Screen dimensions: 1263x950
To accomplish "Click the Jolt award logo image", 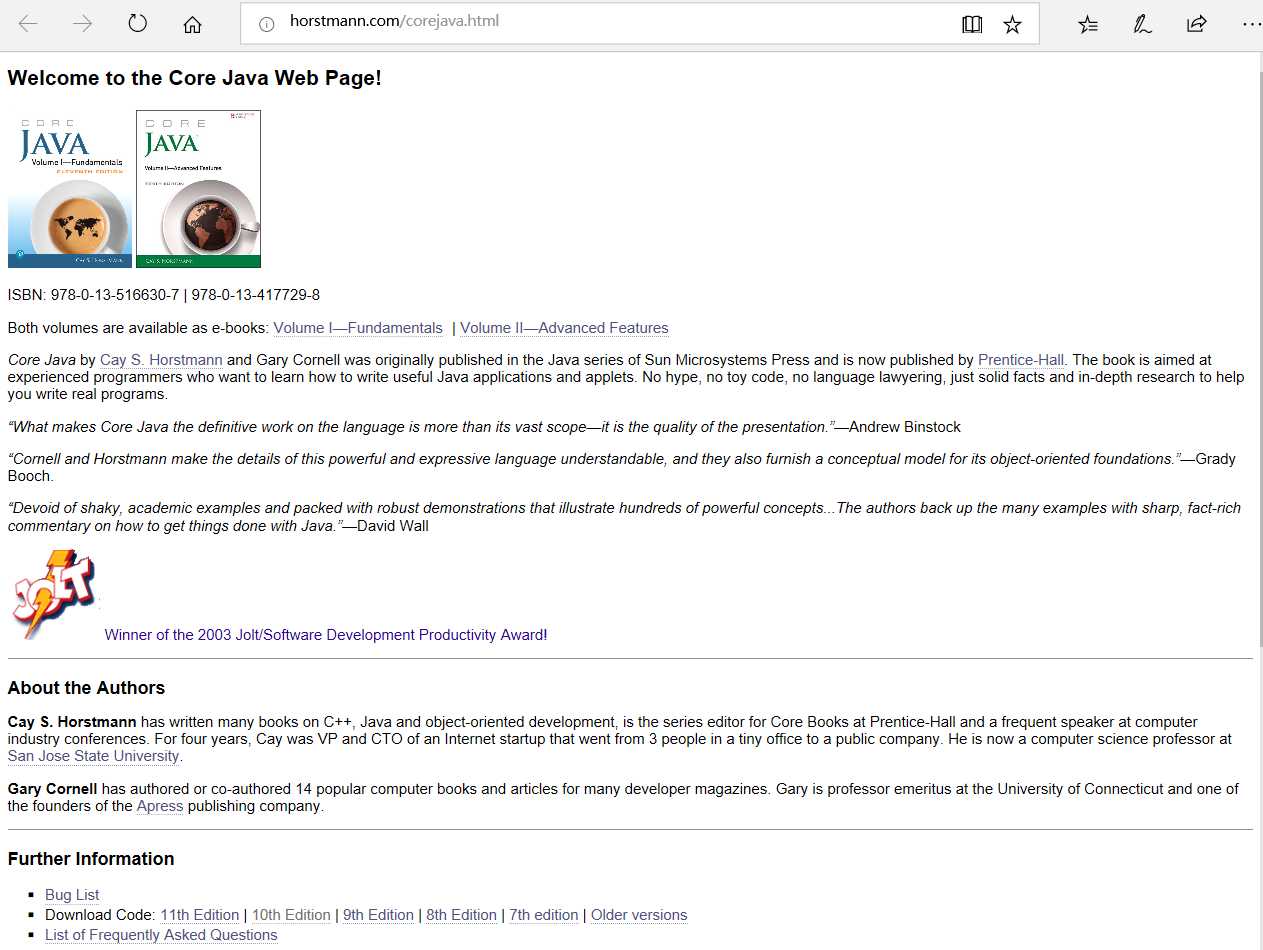I will coord(54,595).
